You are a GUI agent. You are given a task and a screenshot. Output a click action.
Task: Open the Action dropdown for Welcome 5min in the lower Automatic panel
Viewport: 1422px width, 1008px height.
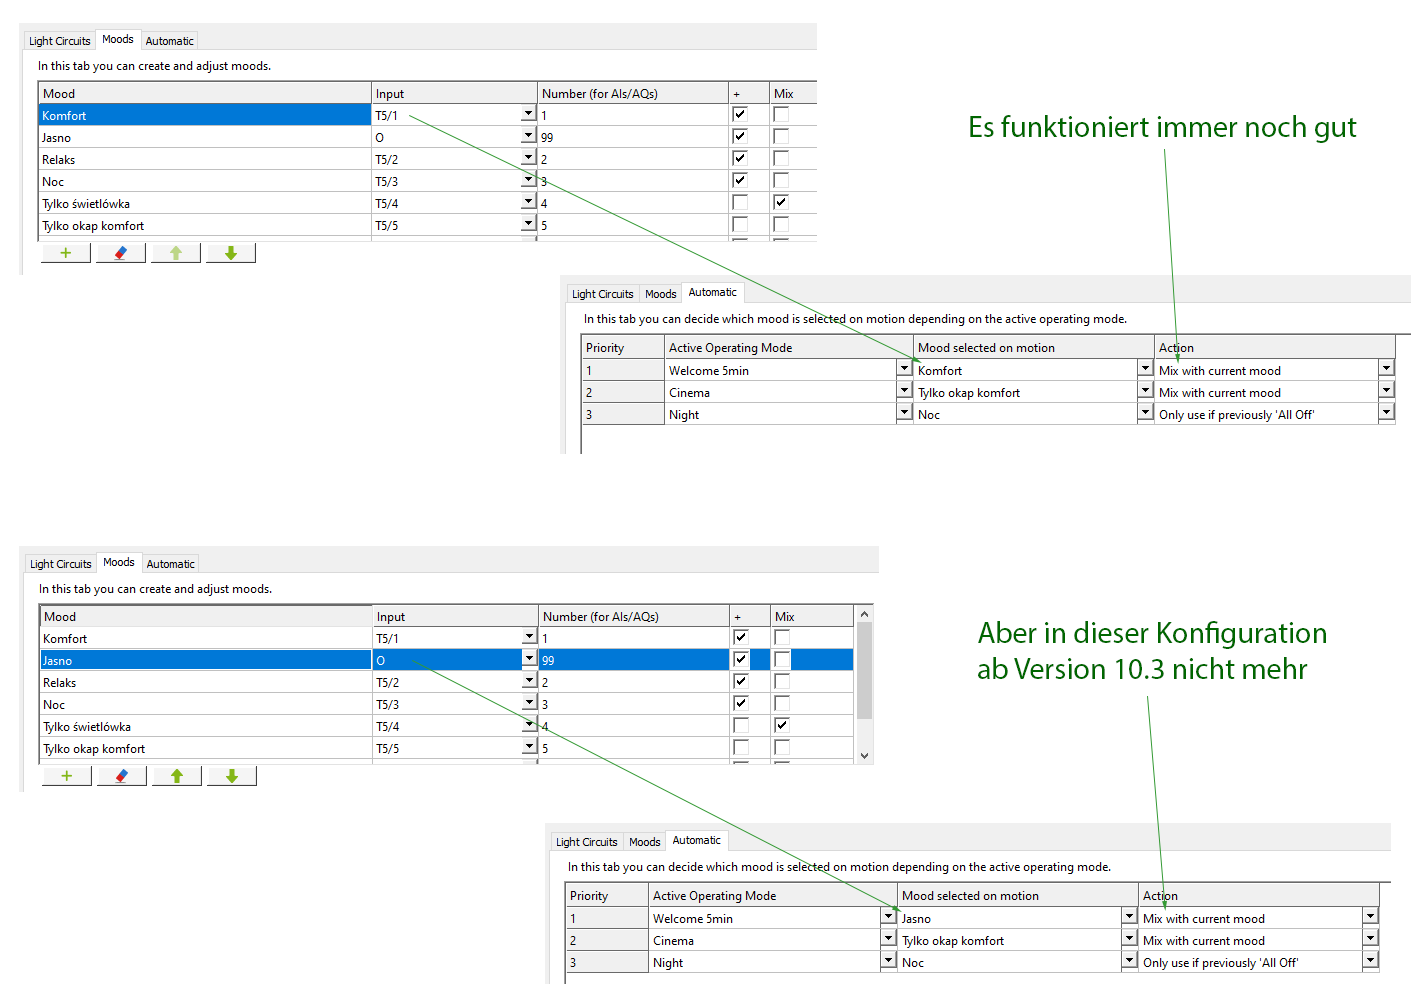[1370, 918]
